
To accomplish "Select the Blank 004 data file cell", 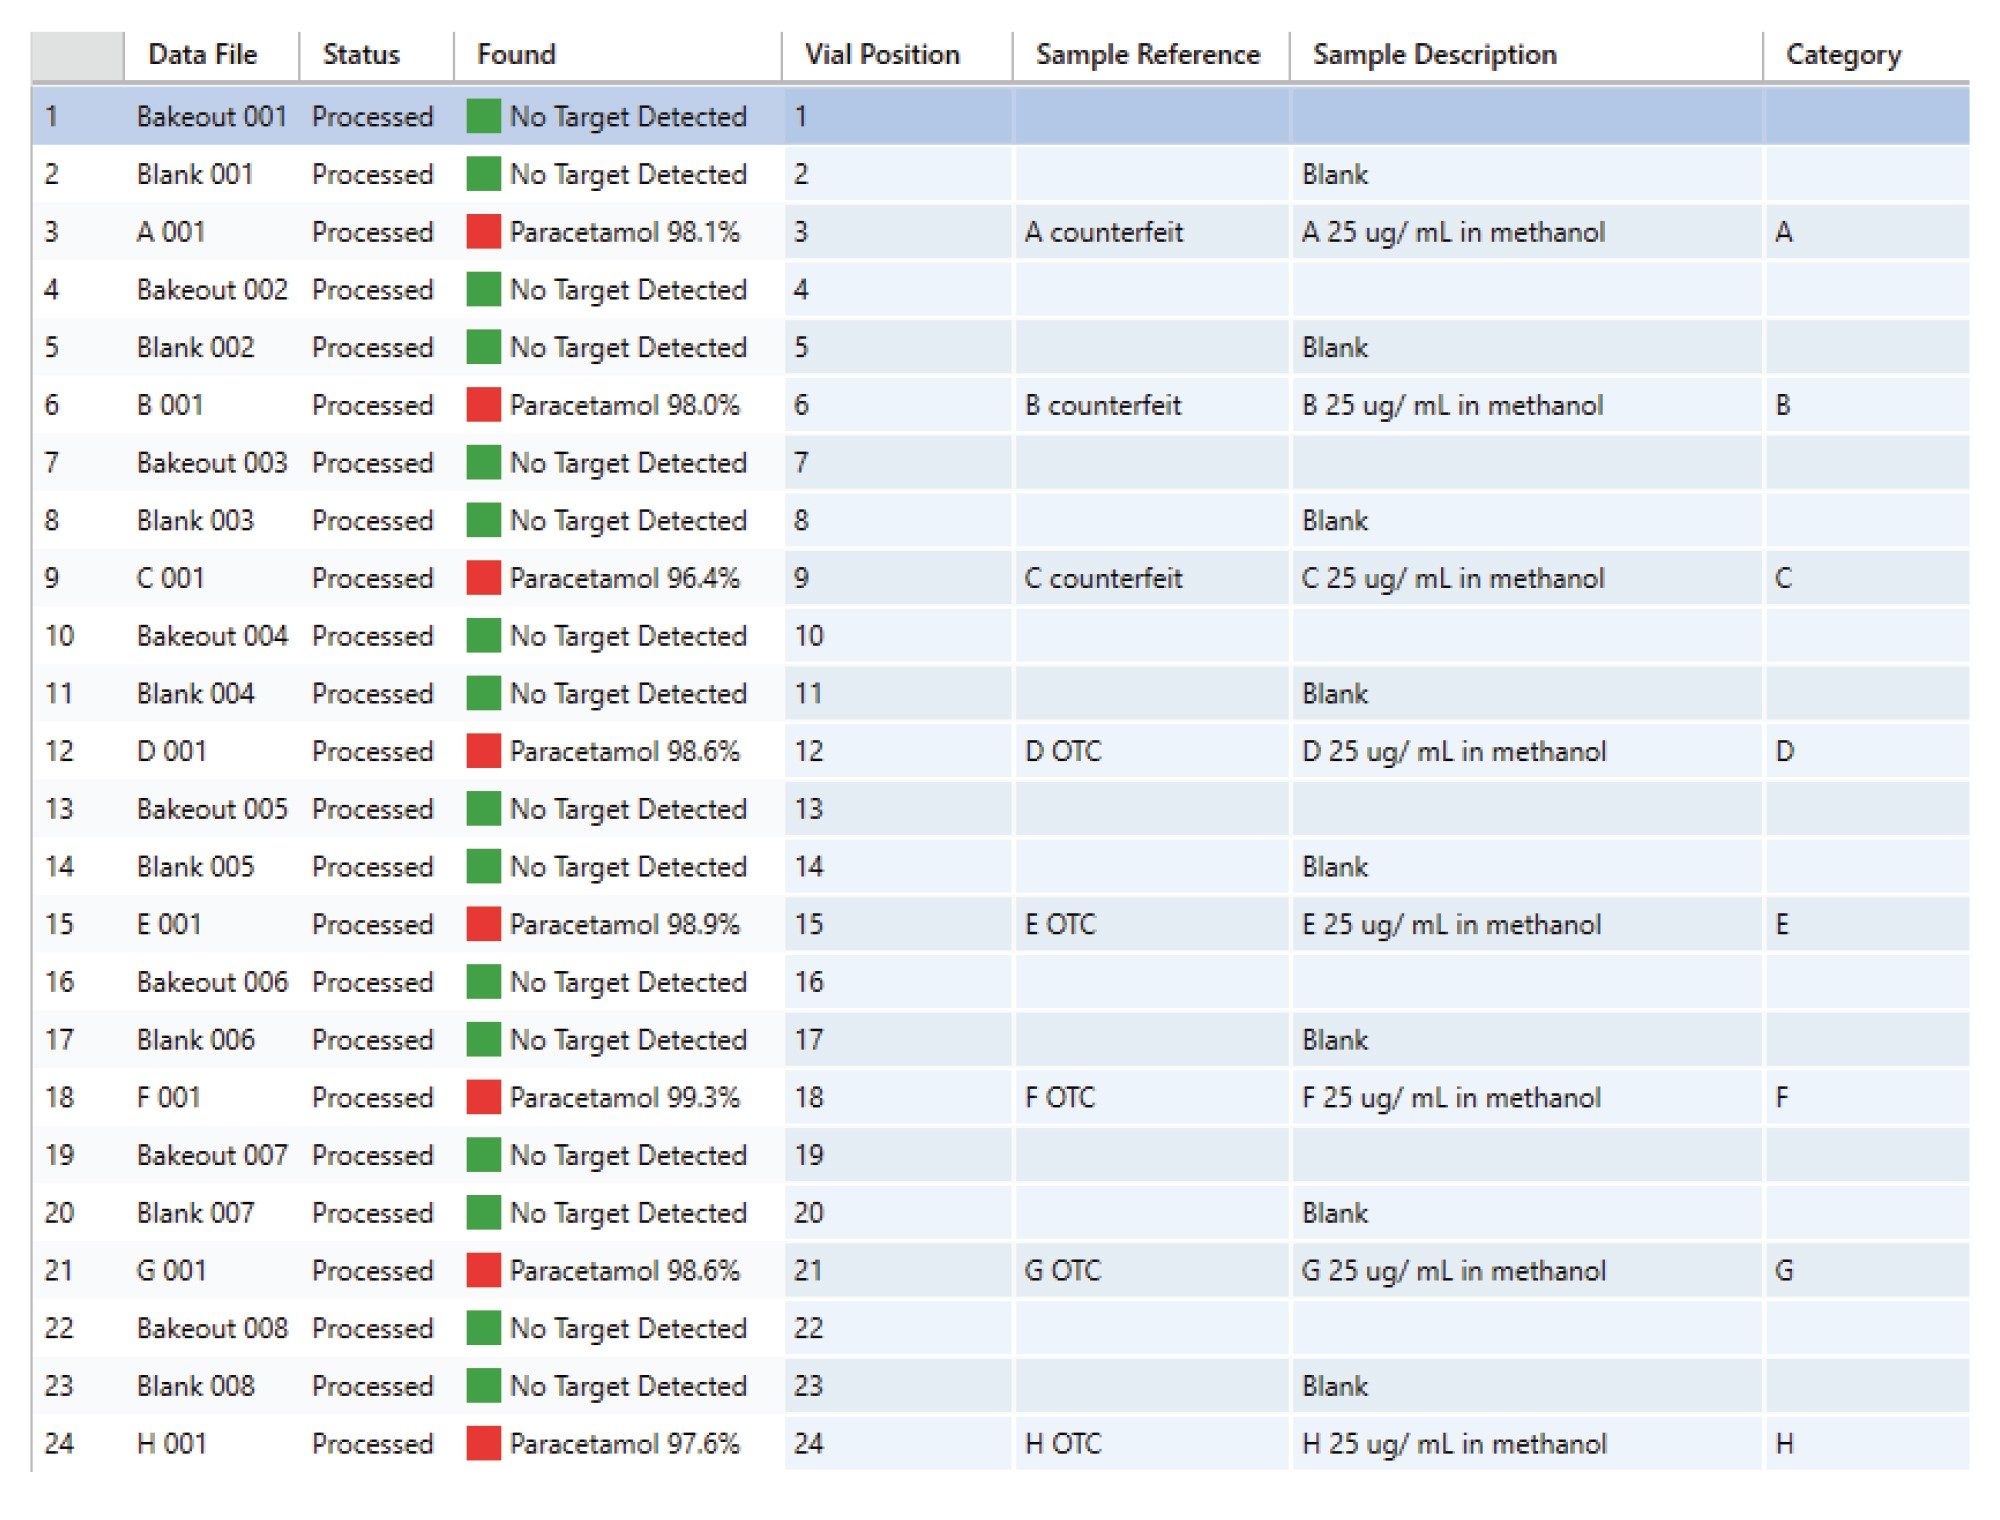I will click(195, 693).
